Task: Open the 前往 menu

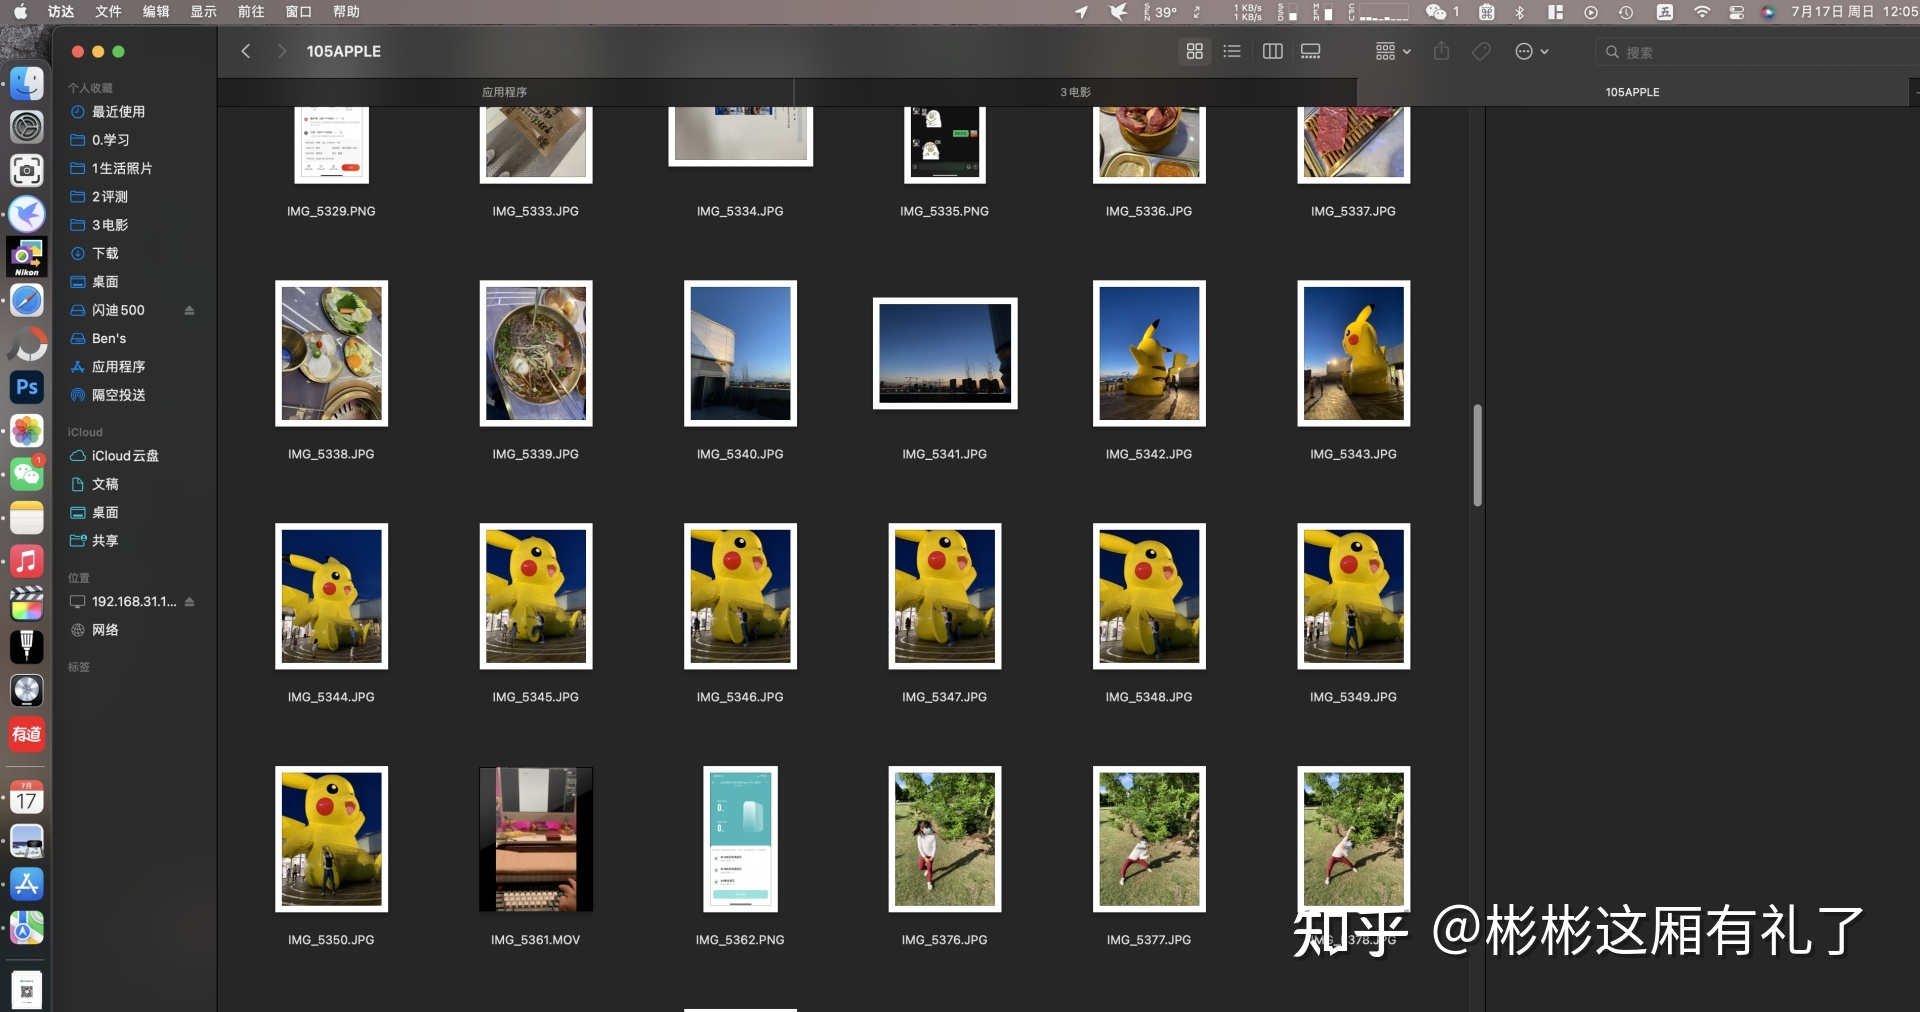Action: click(x=251, y=12)
